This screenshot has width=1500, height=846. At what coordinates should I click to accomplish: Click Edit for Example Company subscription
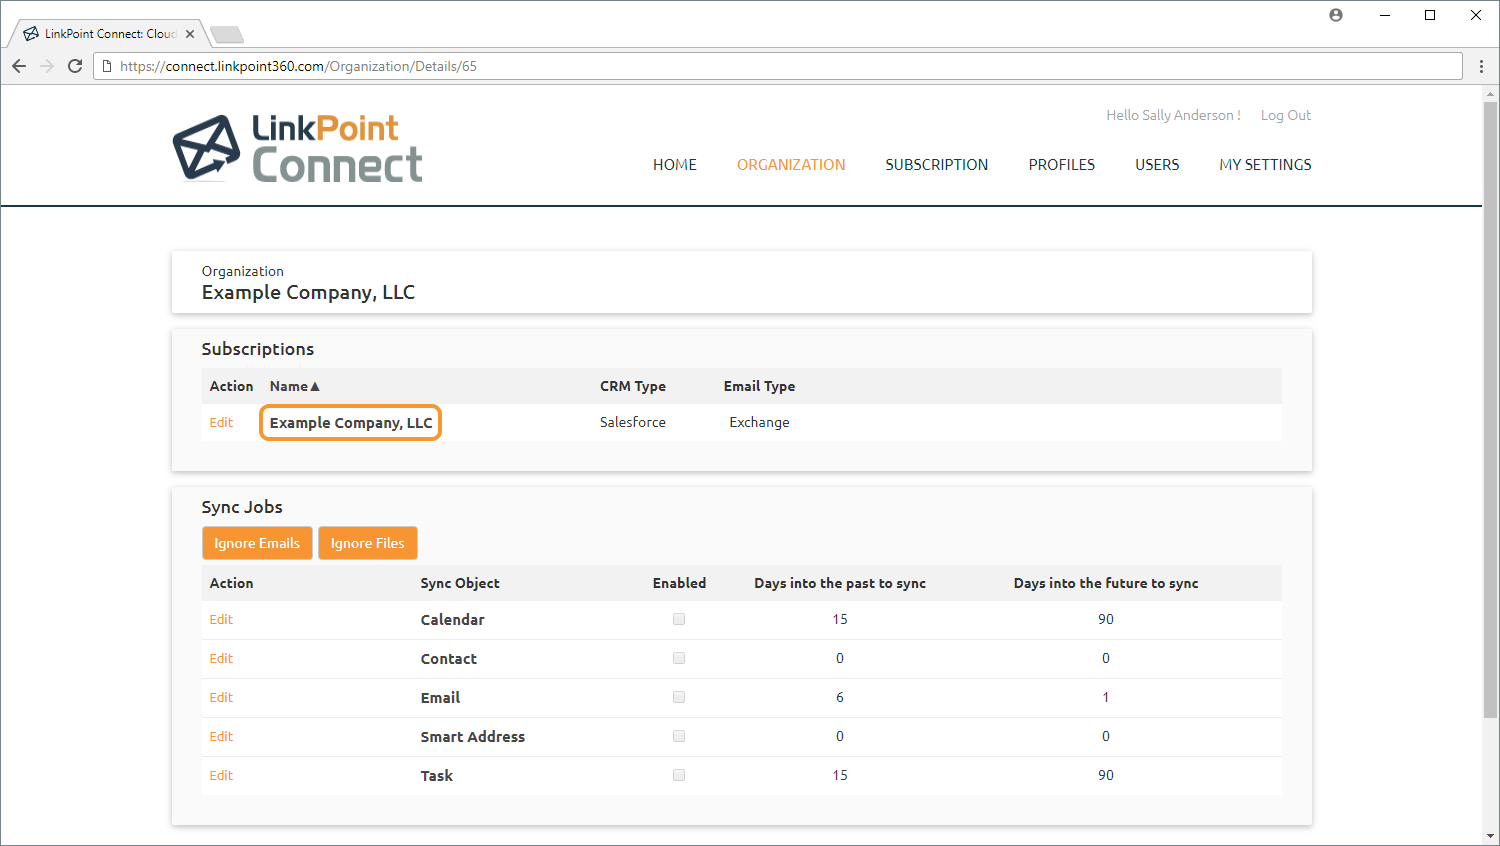[221, 422]
